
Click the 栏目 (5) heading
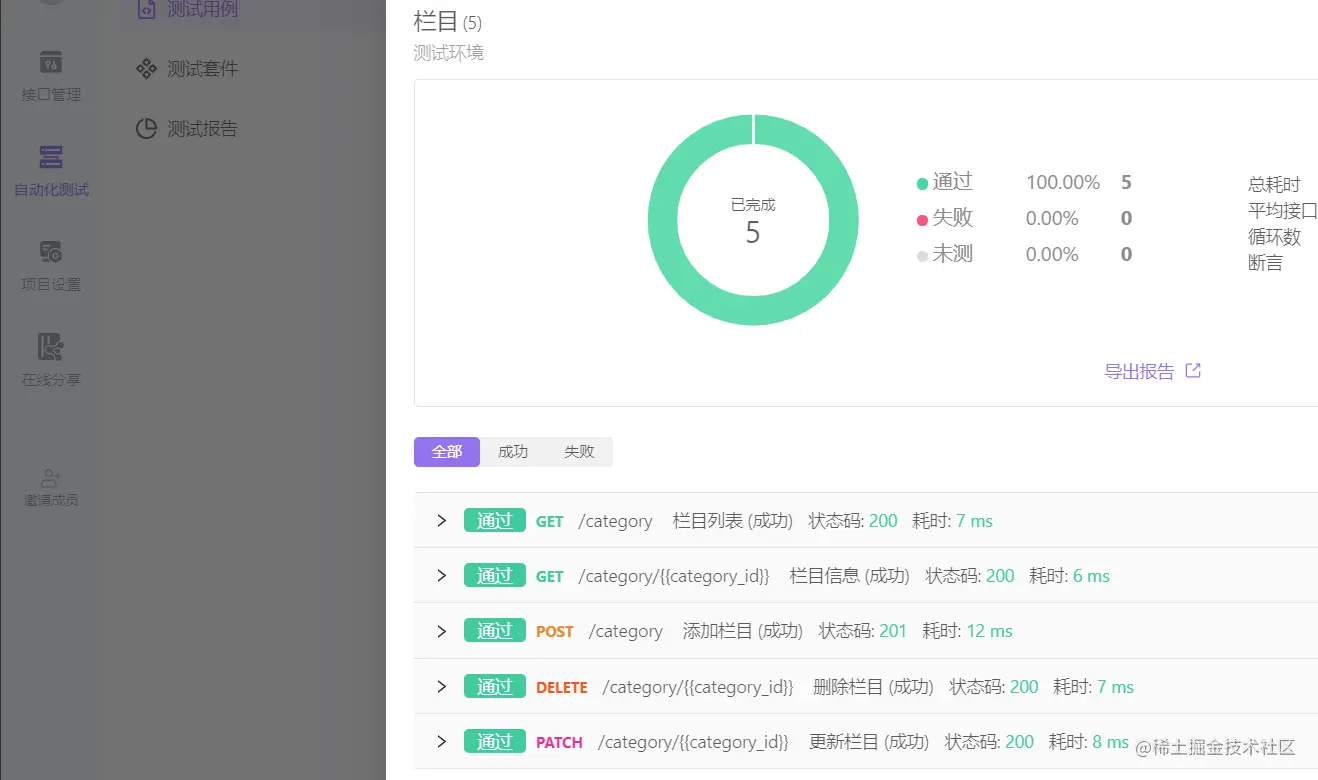coord(447,22)
